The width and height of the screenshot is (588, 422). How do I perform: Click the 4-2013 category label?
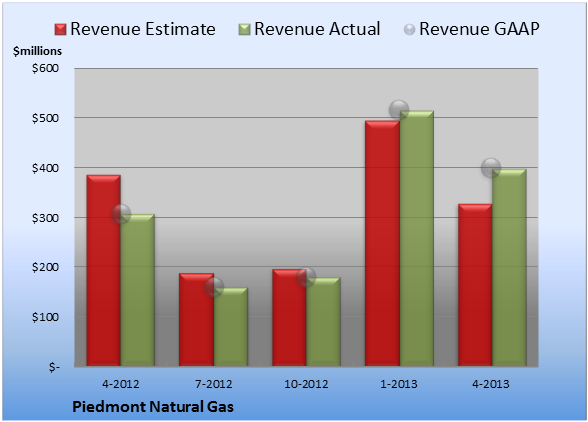pos(491,384)
